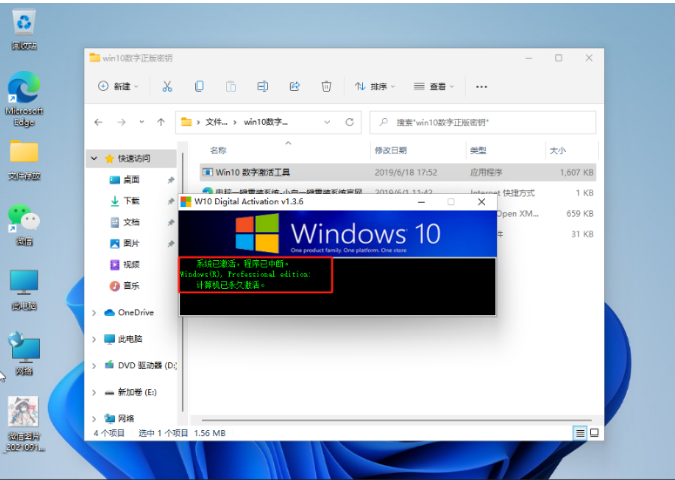This screenshot has width=675, height=480.
Task: Open the three-dots See more menu
Action: (481, 87)
